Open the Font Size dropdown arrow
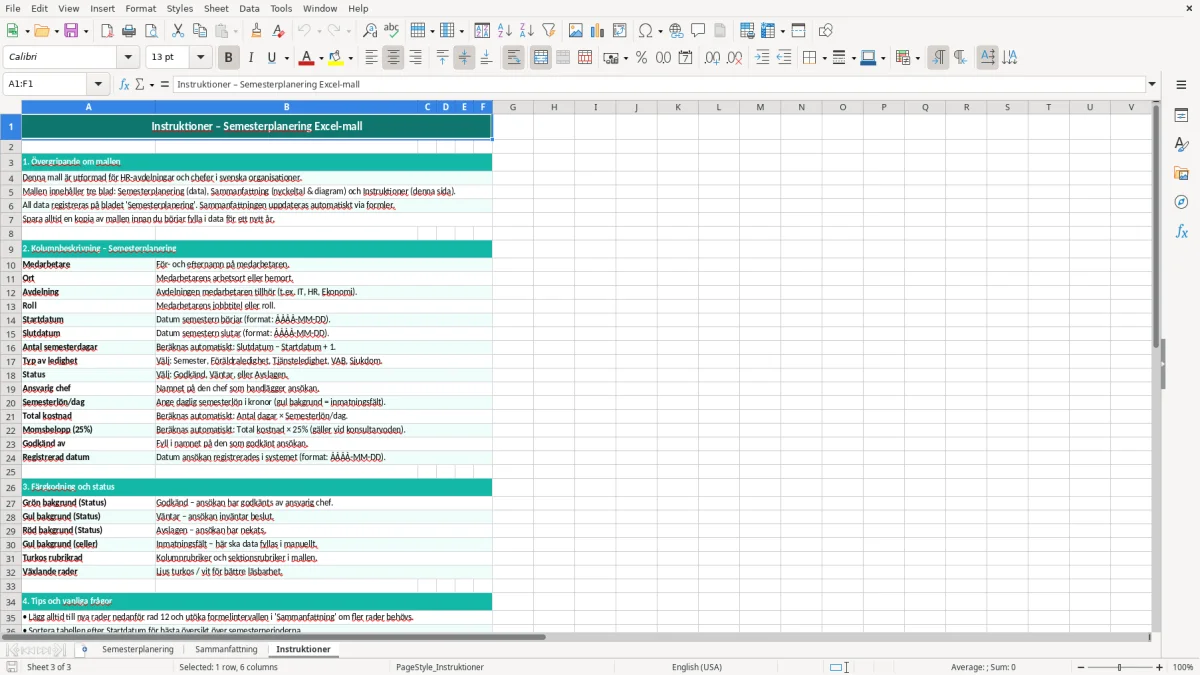Screen dimensions: 1200x675 tap(201, 58)
